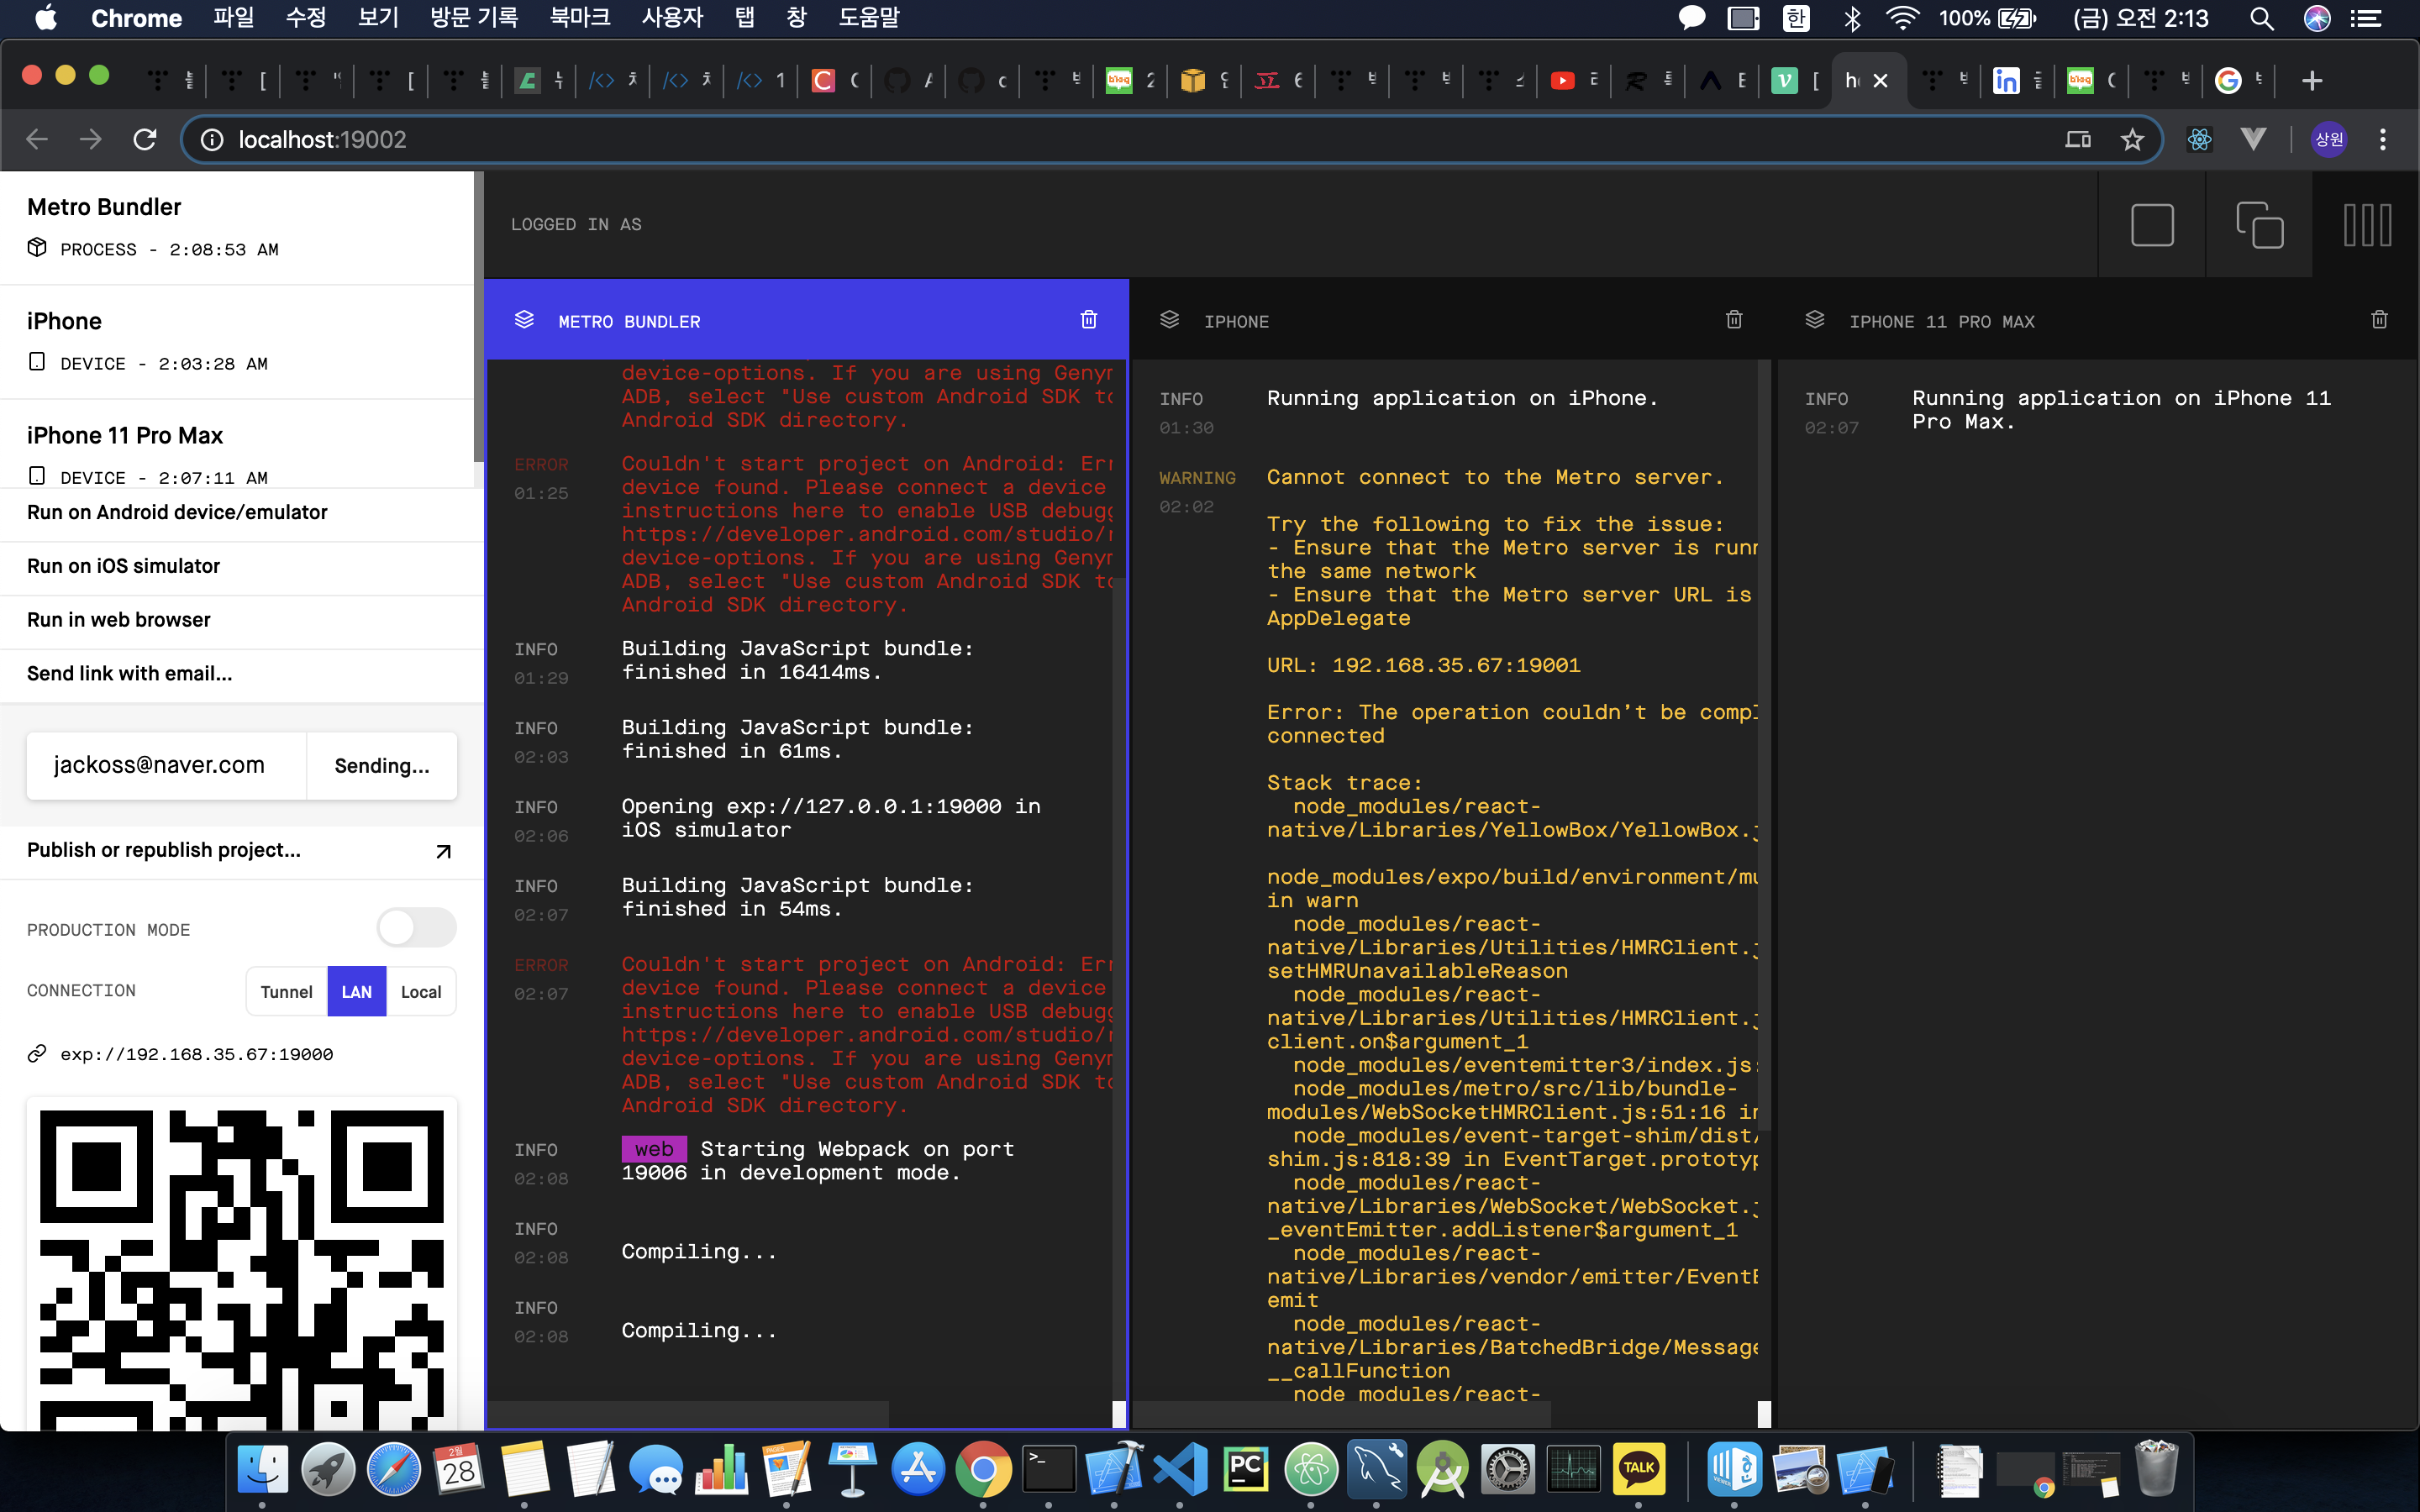Switch to two-panel overlapping layout icon
The image size is (2420, 1512).
(2259, 225)
